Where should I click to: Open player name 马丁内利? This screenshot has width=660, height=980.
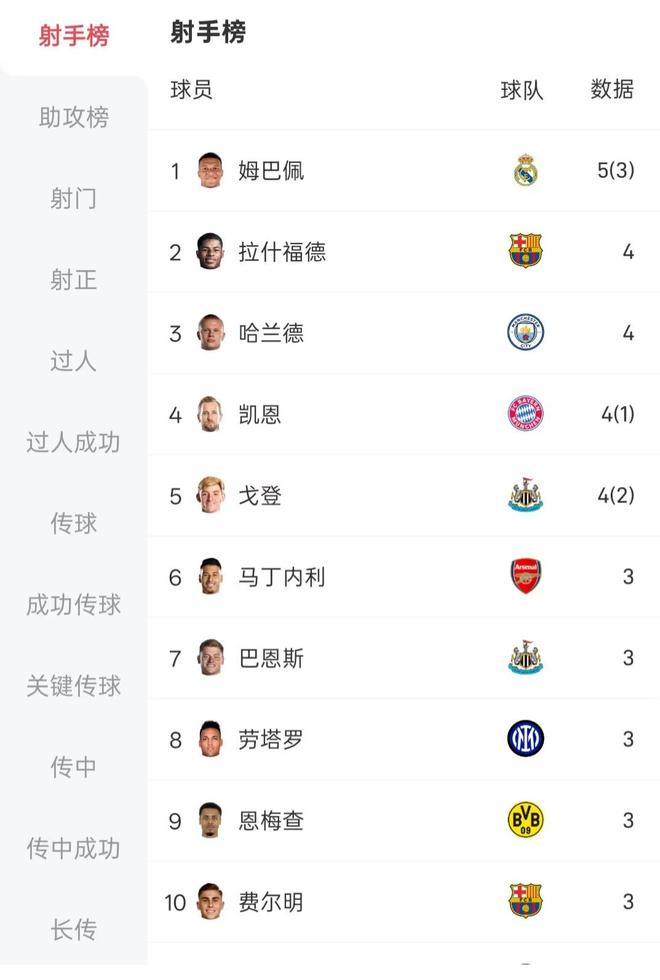(282, 577)
